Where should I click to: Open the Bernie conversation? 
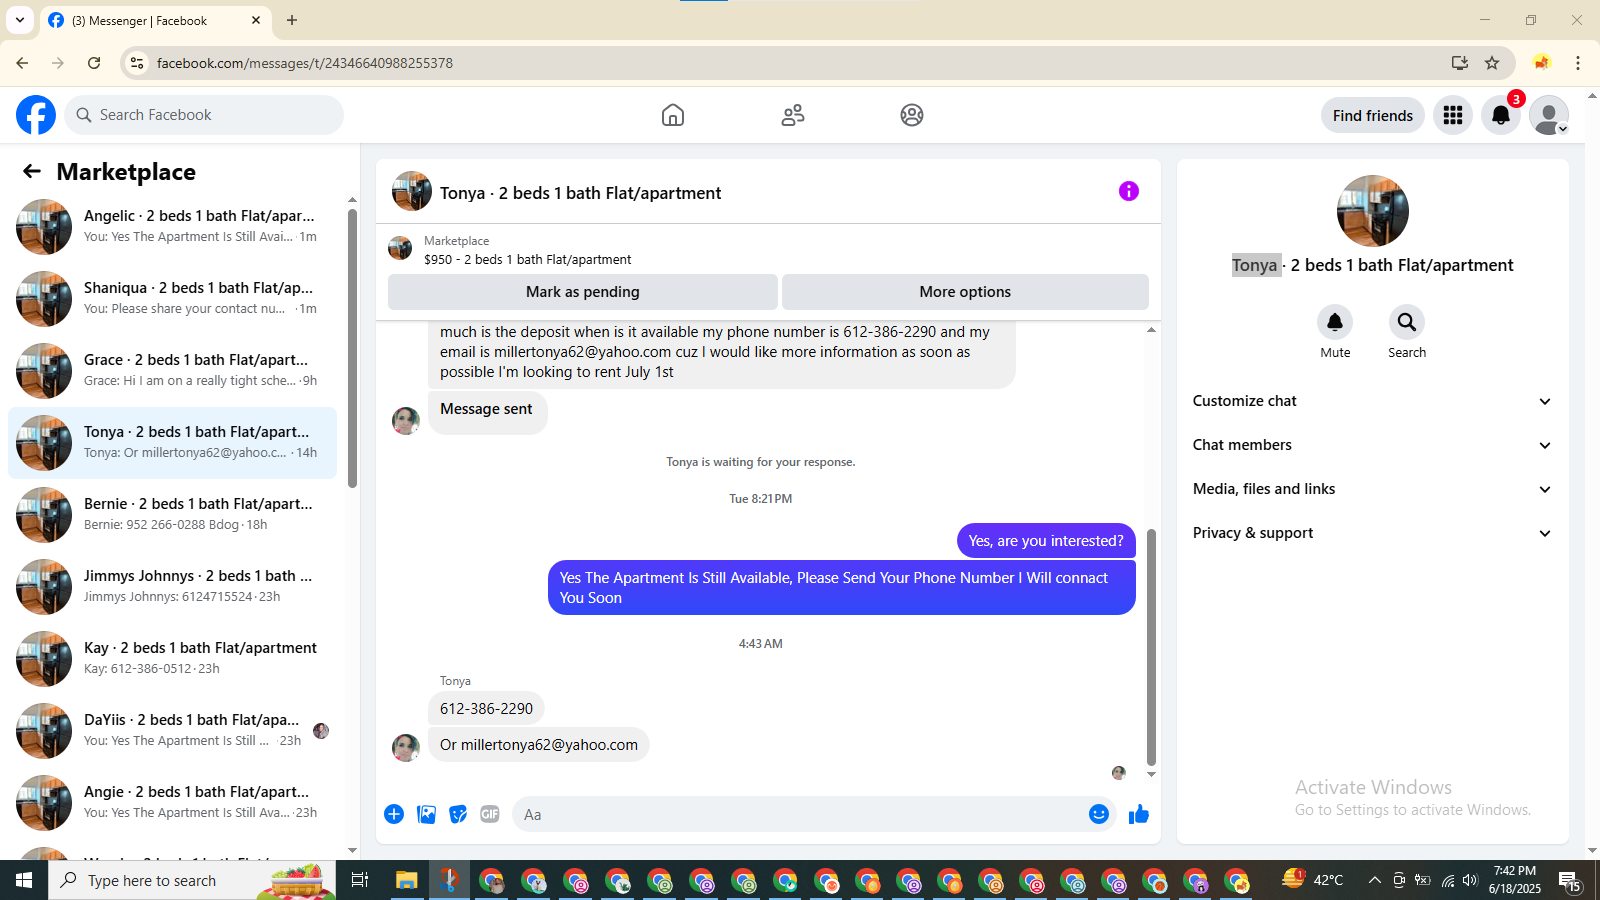click(172, 514)
